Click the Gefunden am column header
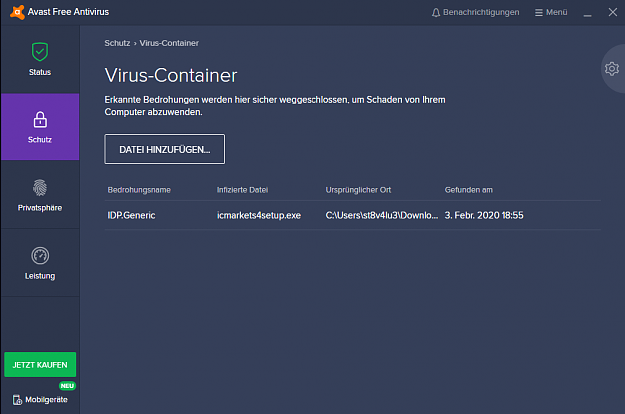This screenshot has height=414, width=625. tap(469, 190)
